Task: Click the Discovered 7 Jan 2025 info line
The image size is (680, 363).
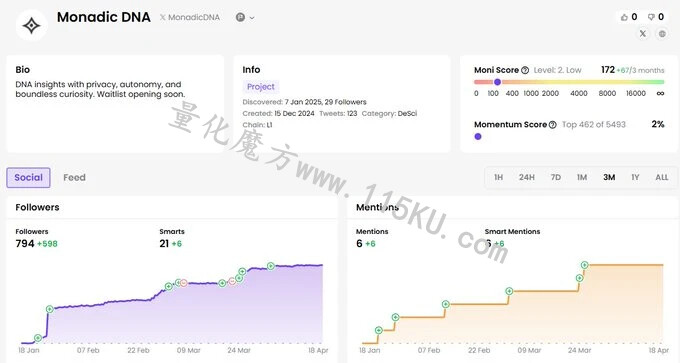Action: pyautogui.click(x=304, y=102)
